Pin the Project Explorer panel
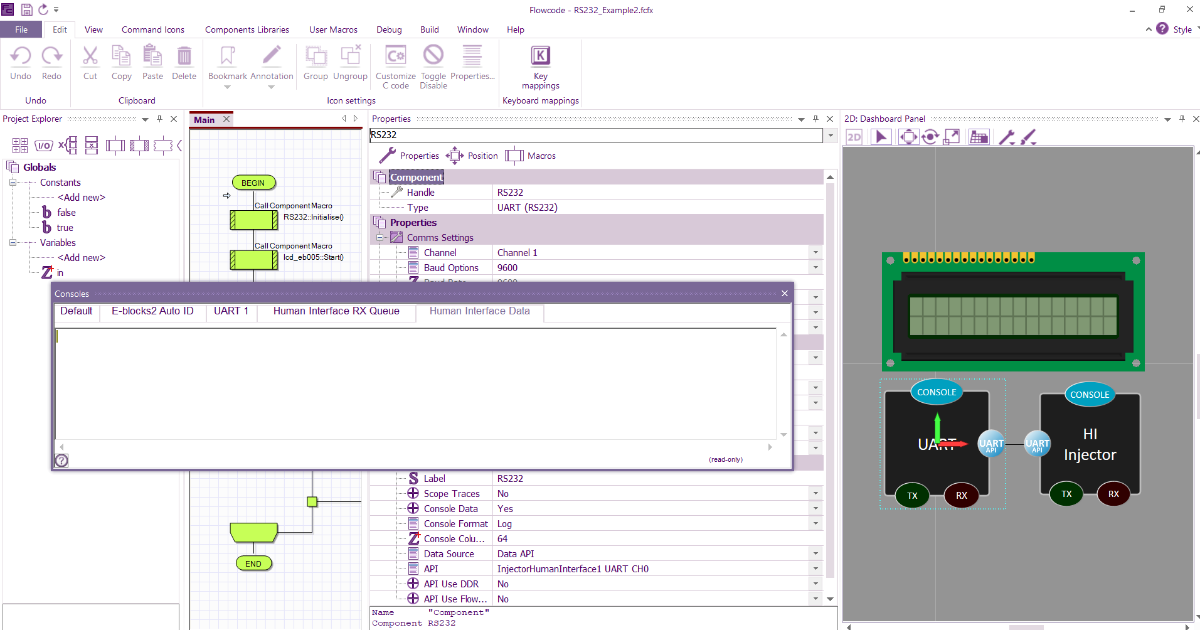 pos(158,118)
